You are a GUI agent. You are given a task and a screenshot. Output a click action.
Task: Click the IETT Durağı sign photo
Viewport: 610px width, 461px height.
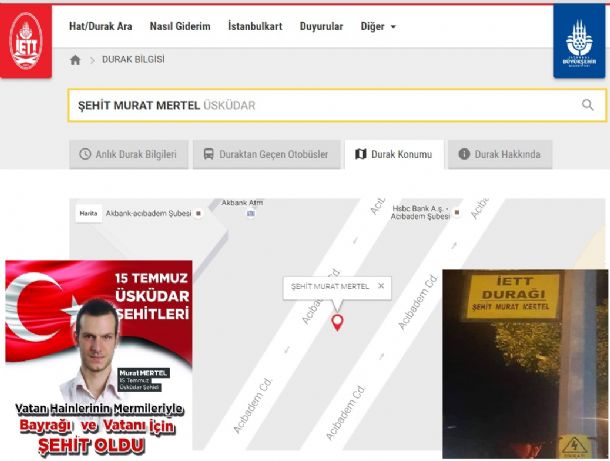(525, 364)
